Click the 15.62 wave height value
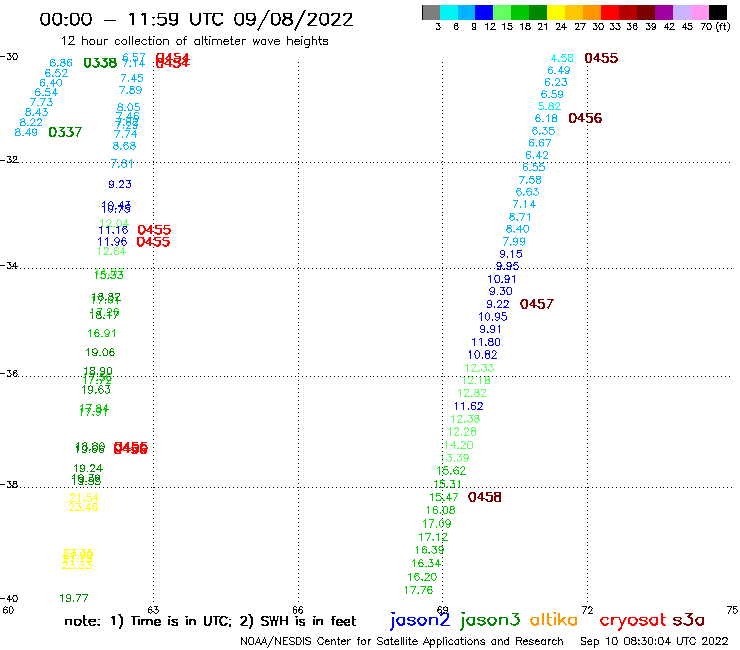The width and height of the screenshot is (740, 650). pos(451,471)
